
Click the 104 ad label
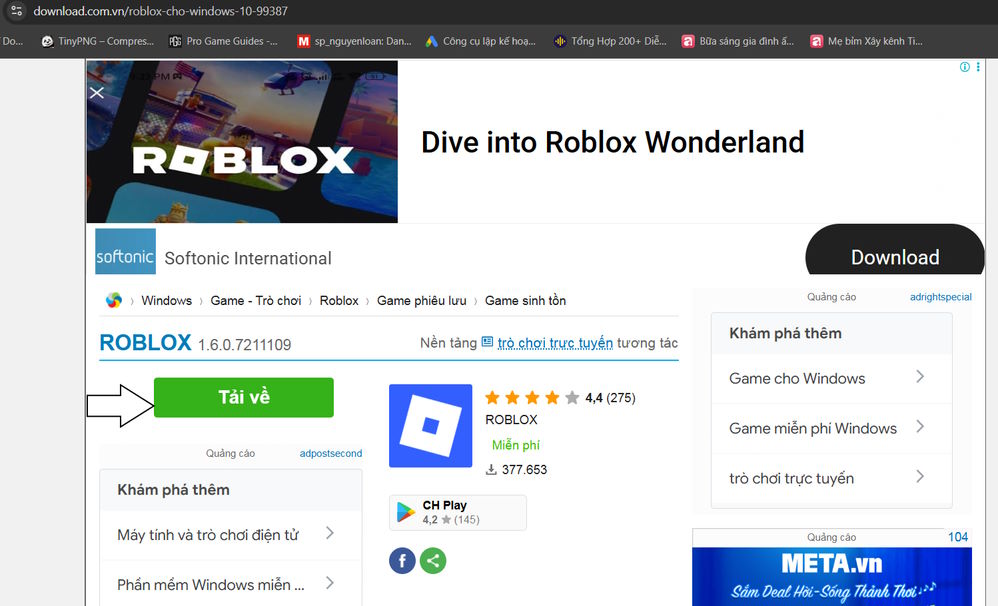[958, 537]
